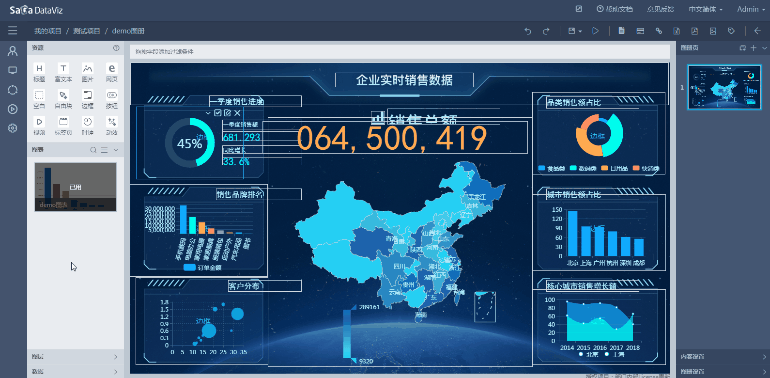Toggle the list view icon in charts panel
The width and height of the screenshot is (770, 378).
coord(105,150)
